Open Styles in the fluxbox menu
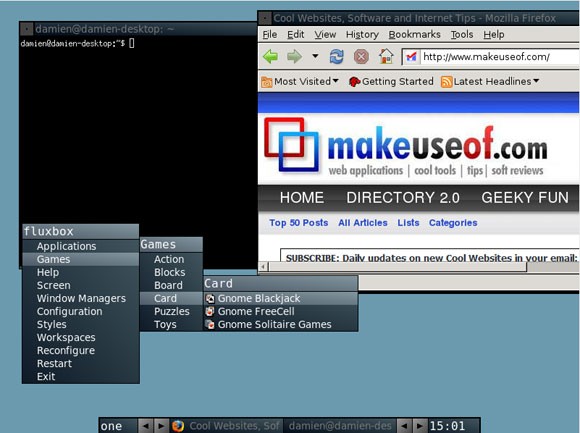Screen dimensions: 580x433 (x=80, y=324)
